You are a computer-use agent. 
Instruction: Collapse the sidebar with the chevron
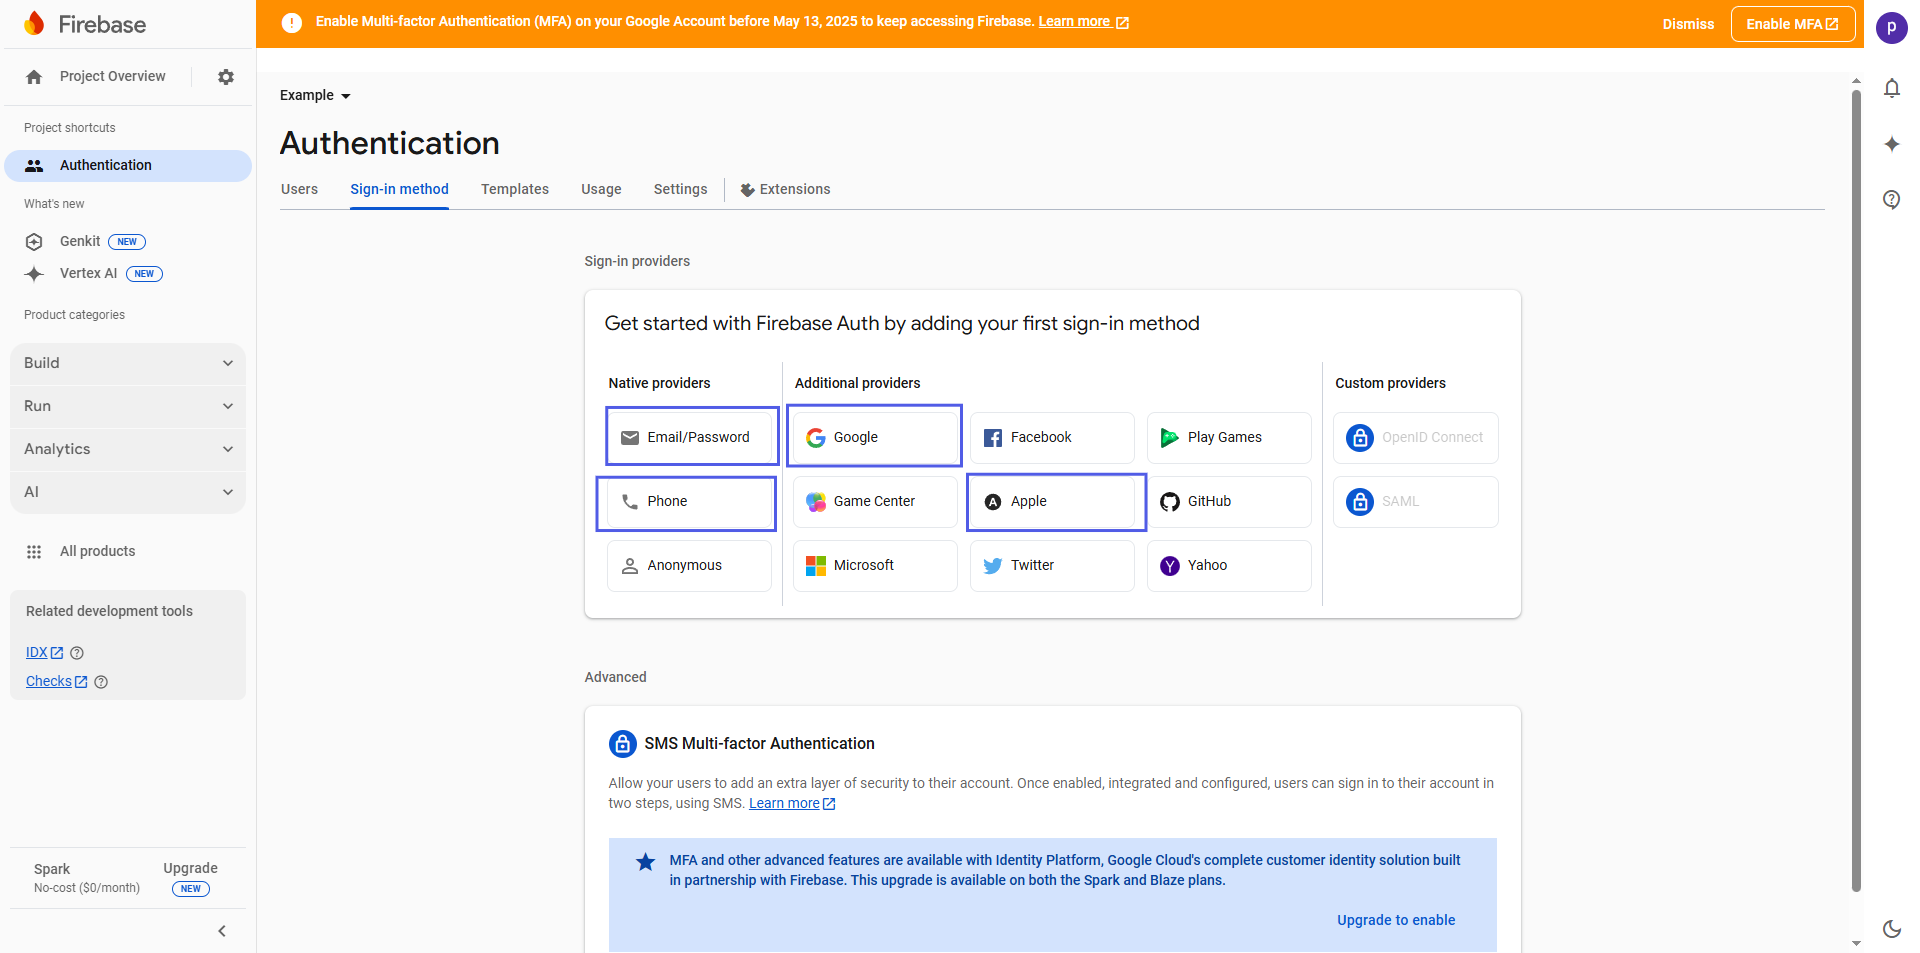coord(222,931)
